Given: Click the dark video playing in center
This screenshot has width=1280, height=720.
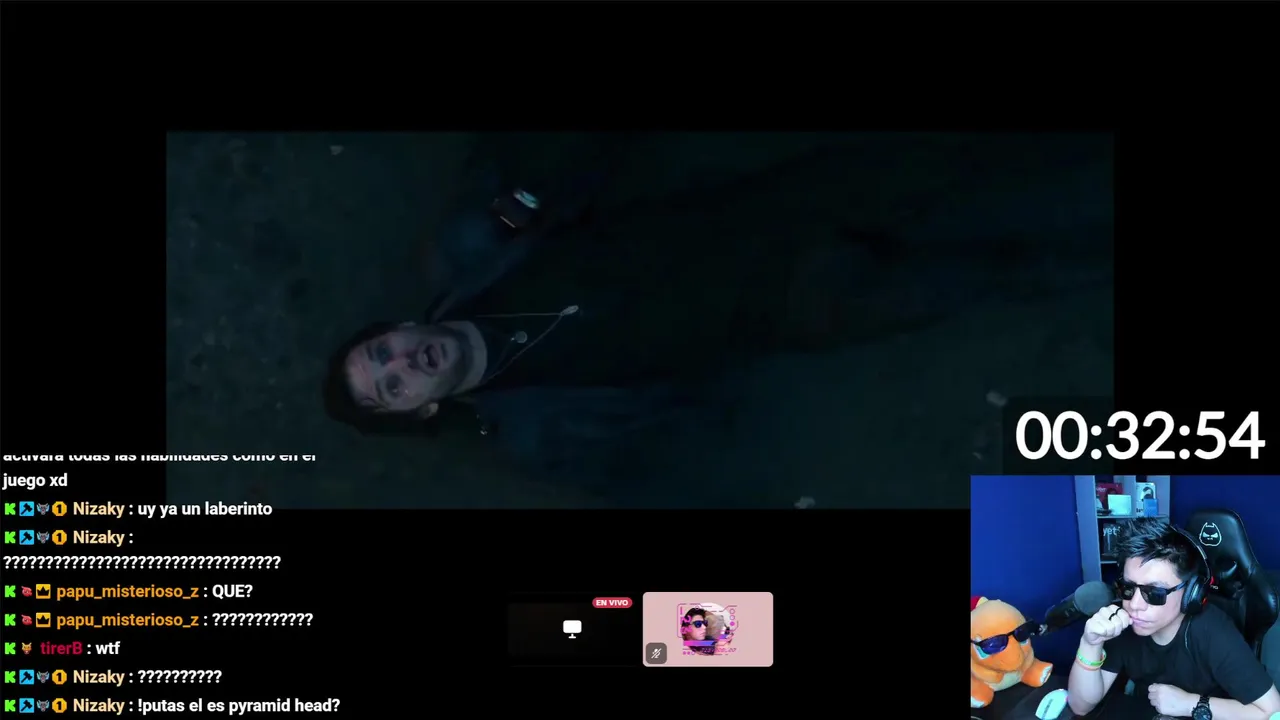Looking at the screenshot, I should coord(640,320).
